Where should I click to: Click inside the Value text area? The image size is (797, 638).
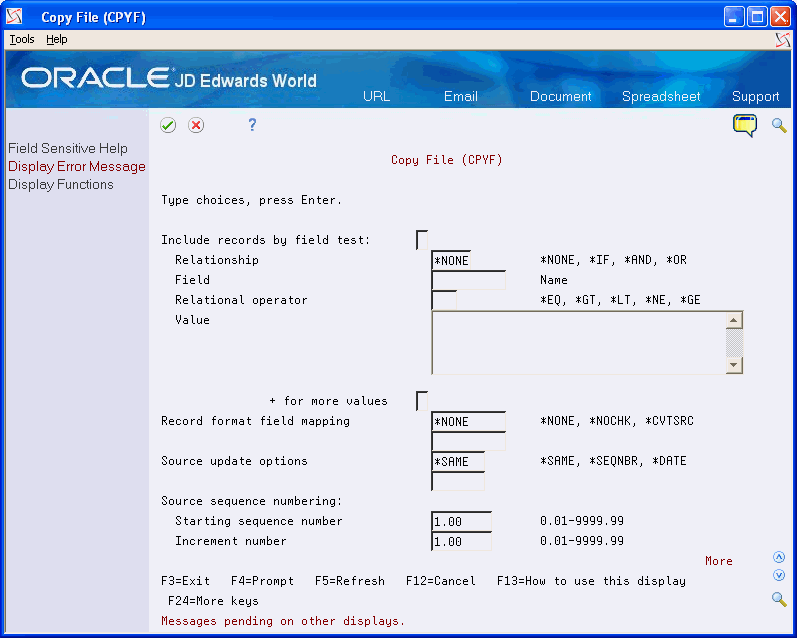pyautogui.click(x=578, y=343)
